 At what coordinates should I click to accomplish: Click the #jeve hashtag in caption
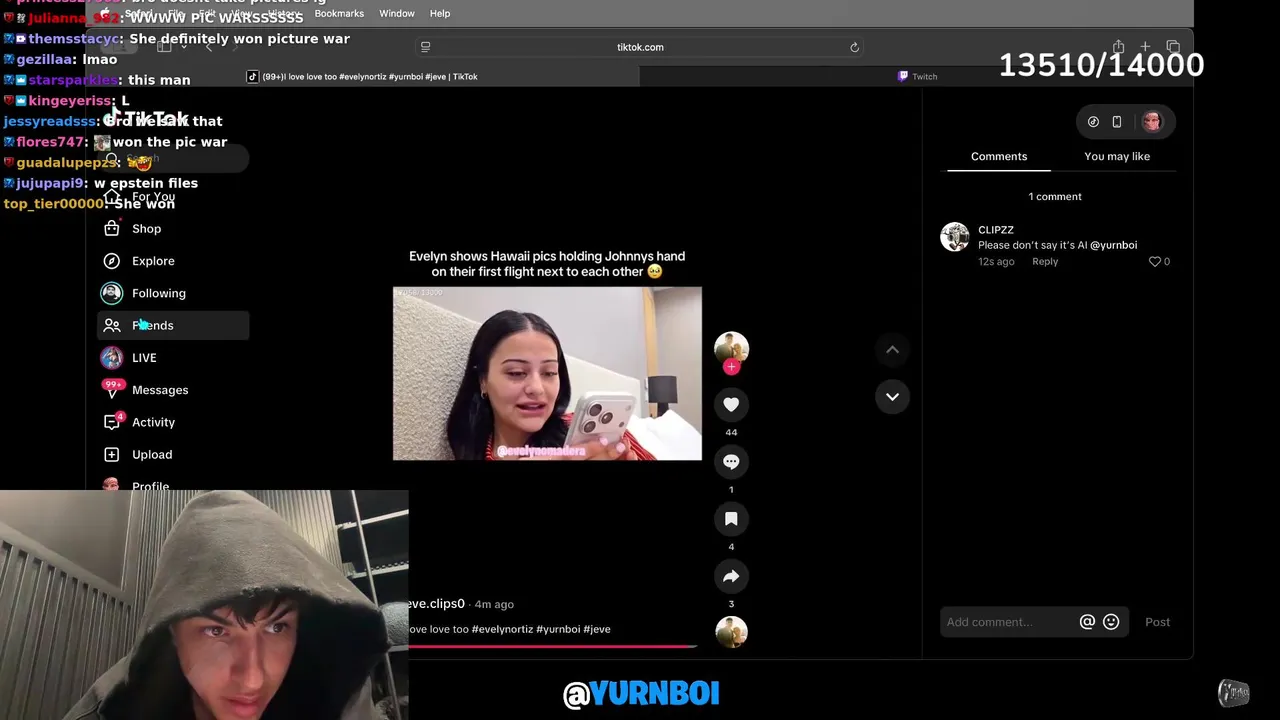[597, 629]
